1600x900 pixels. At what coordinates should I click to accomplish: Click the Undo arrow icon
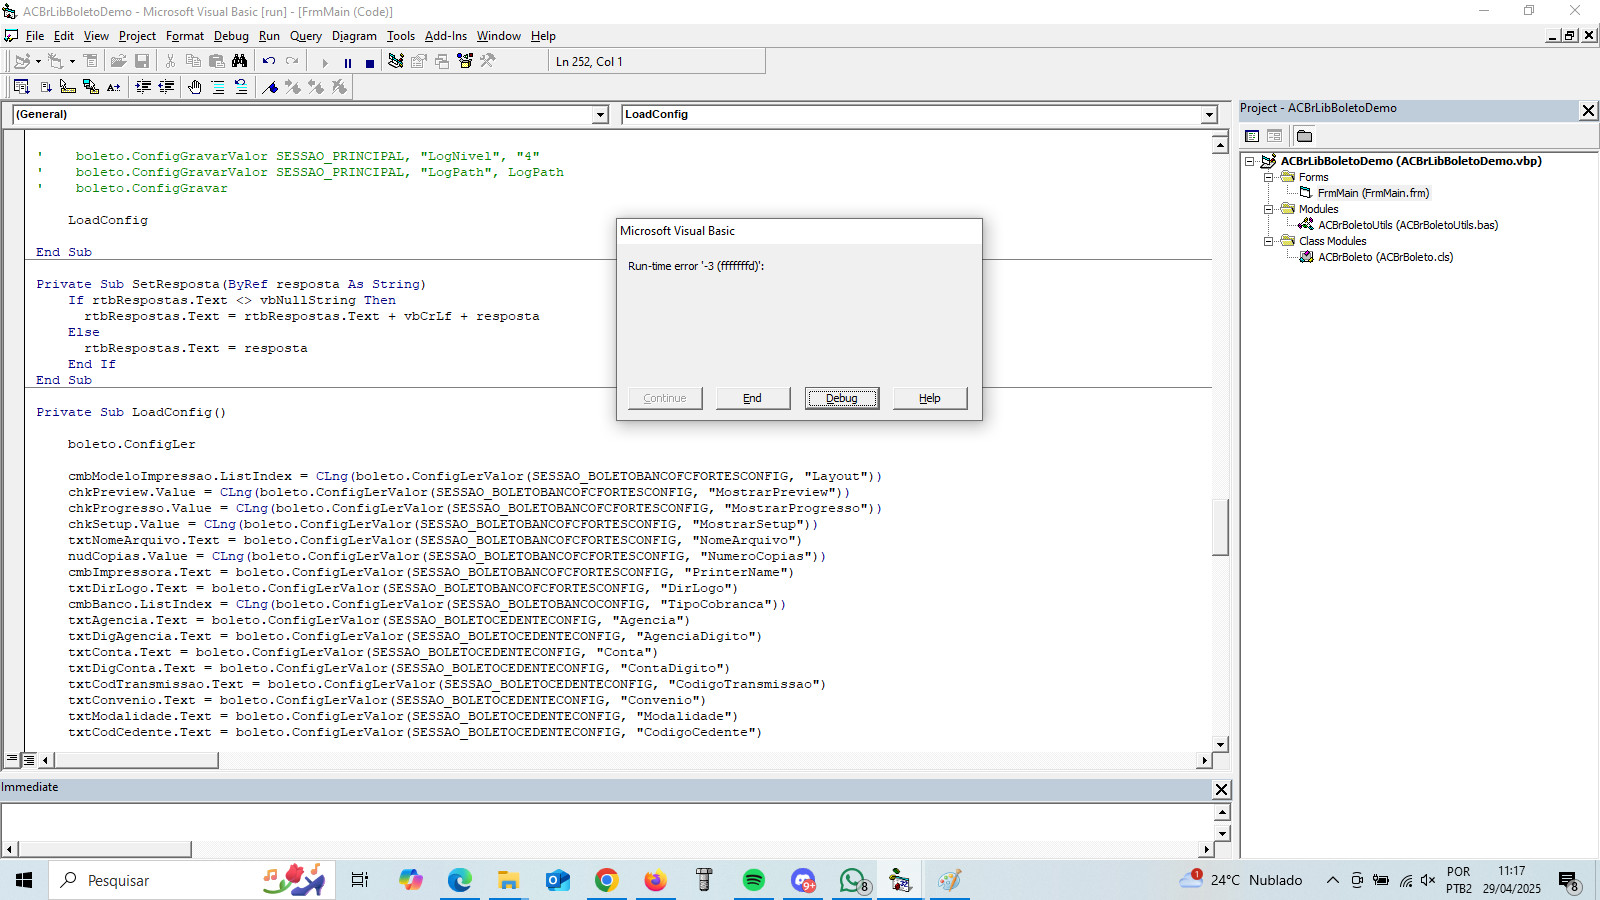[x=268, y=61]
